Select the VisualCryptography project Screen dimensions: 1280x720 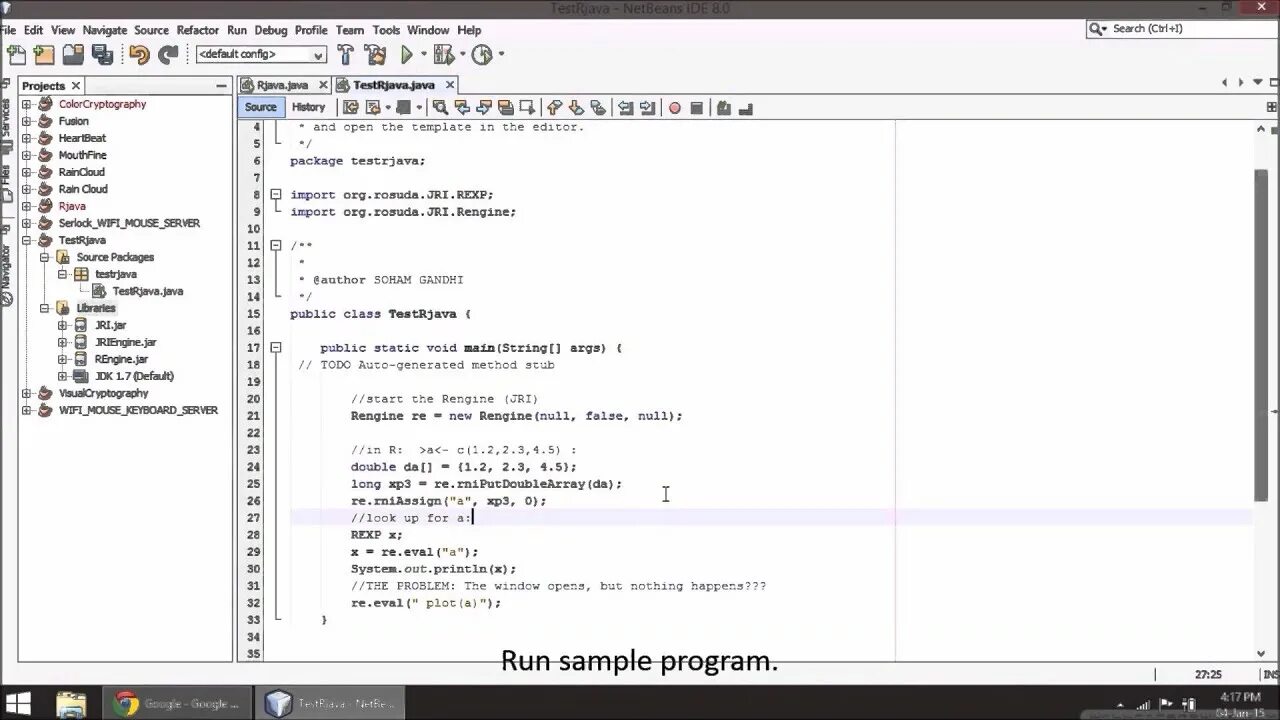(103, 393)
